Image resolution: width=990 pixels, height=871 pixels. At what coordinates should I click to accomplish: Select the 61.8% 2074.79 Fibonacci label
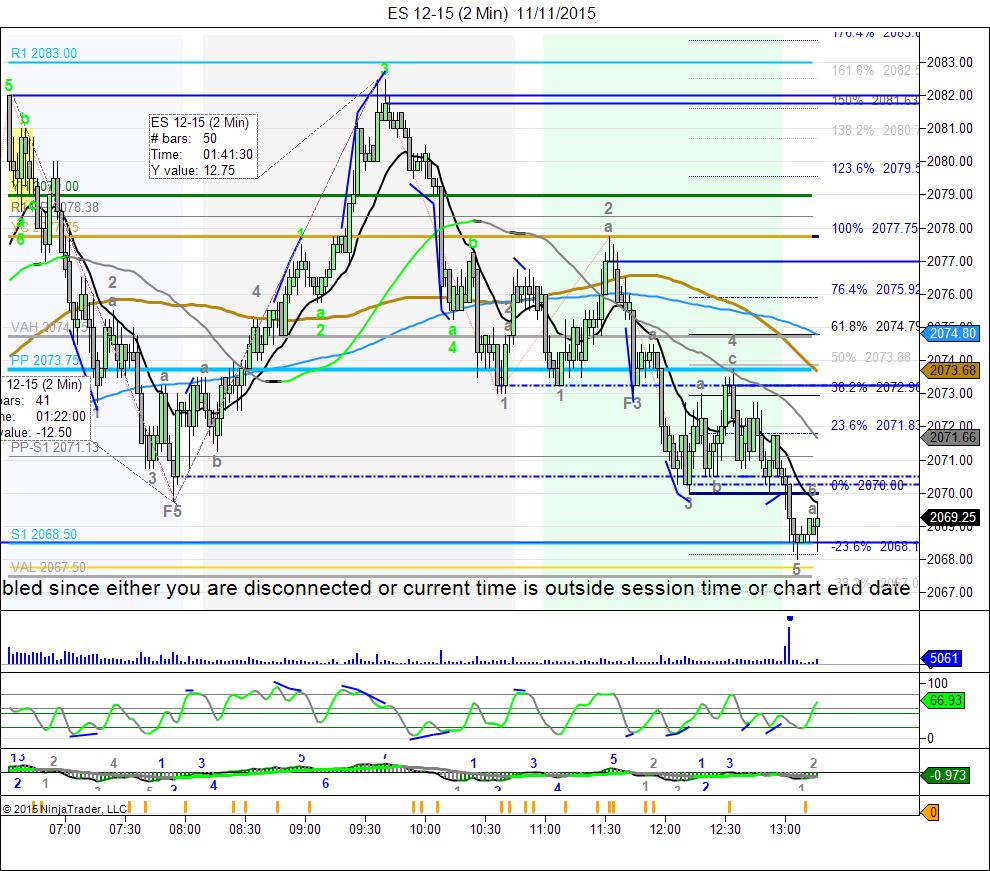[875, 326]
